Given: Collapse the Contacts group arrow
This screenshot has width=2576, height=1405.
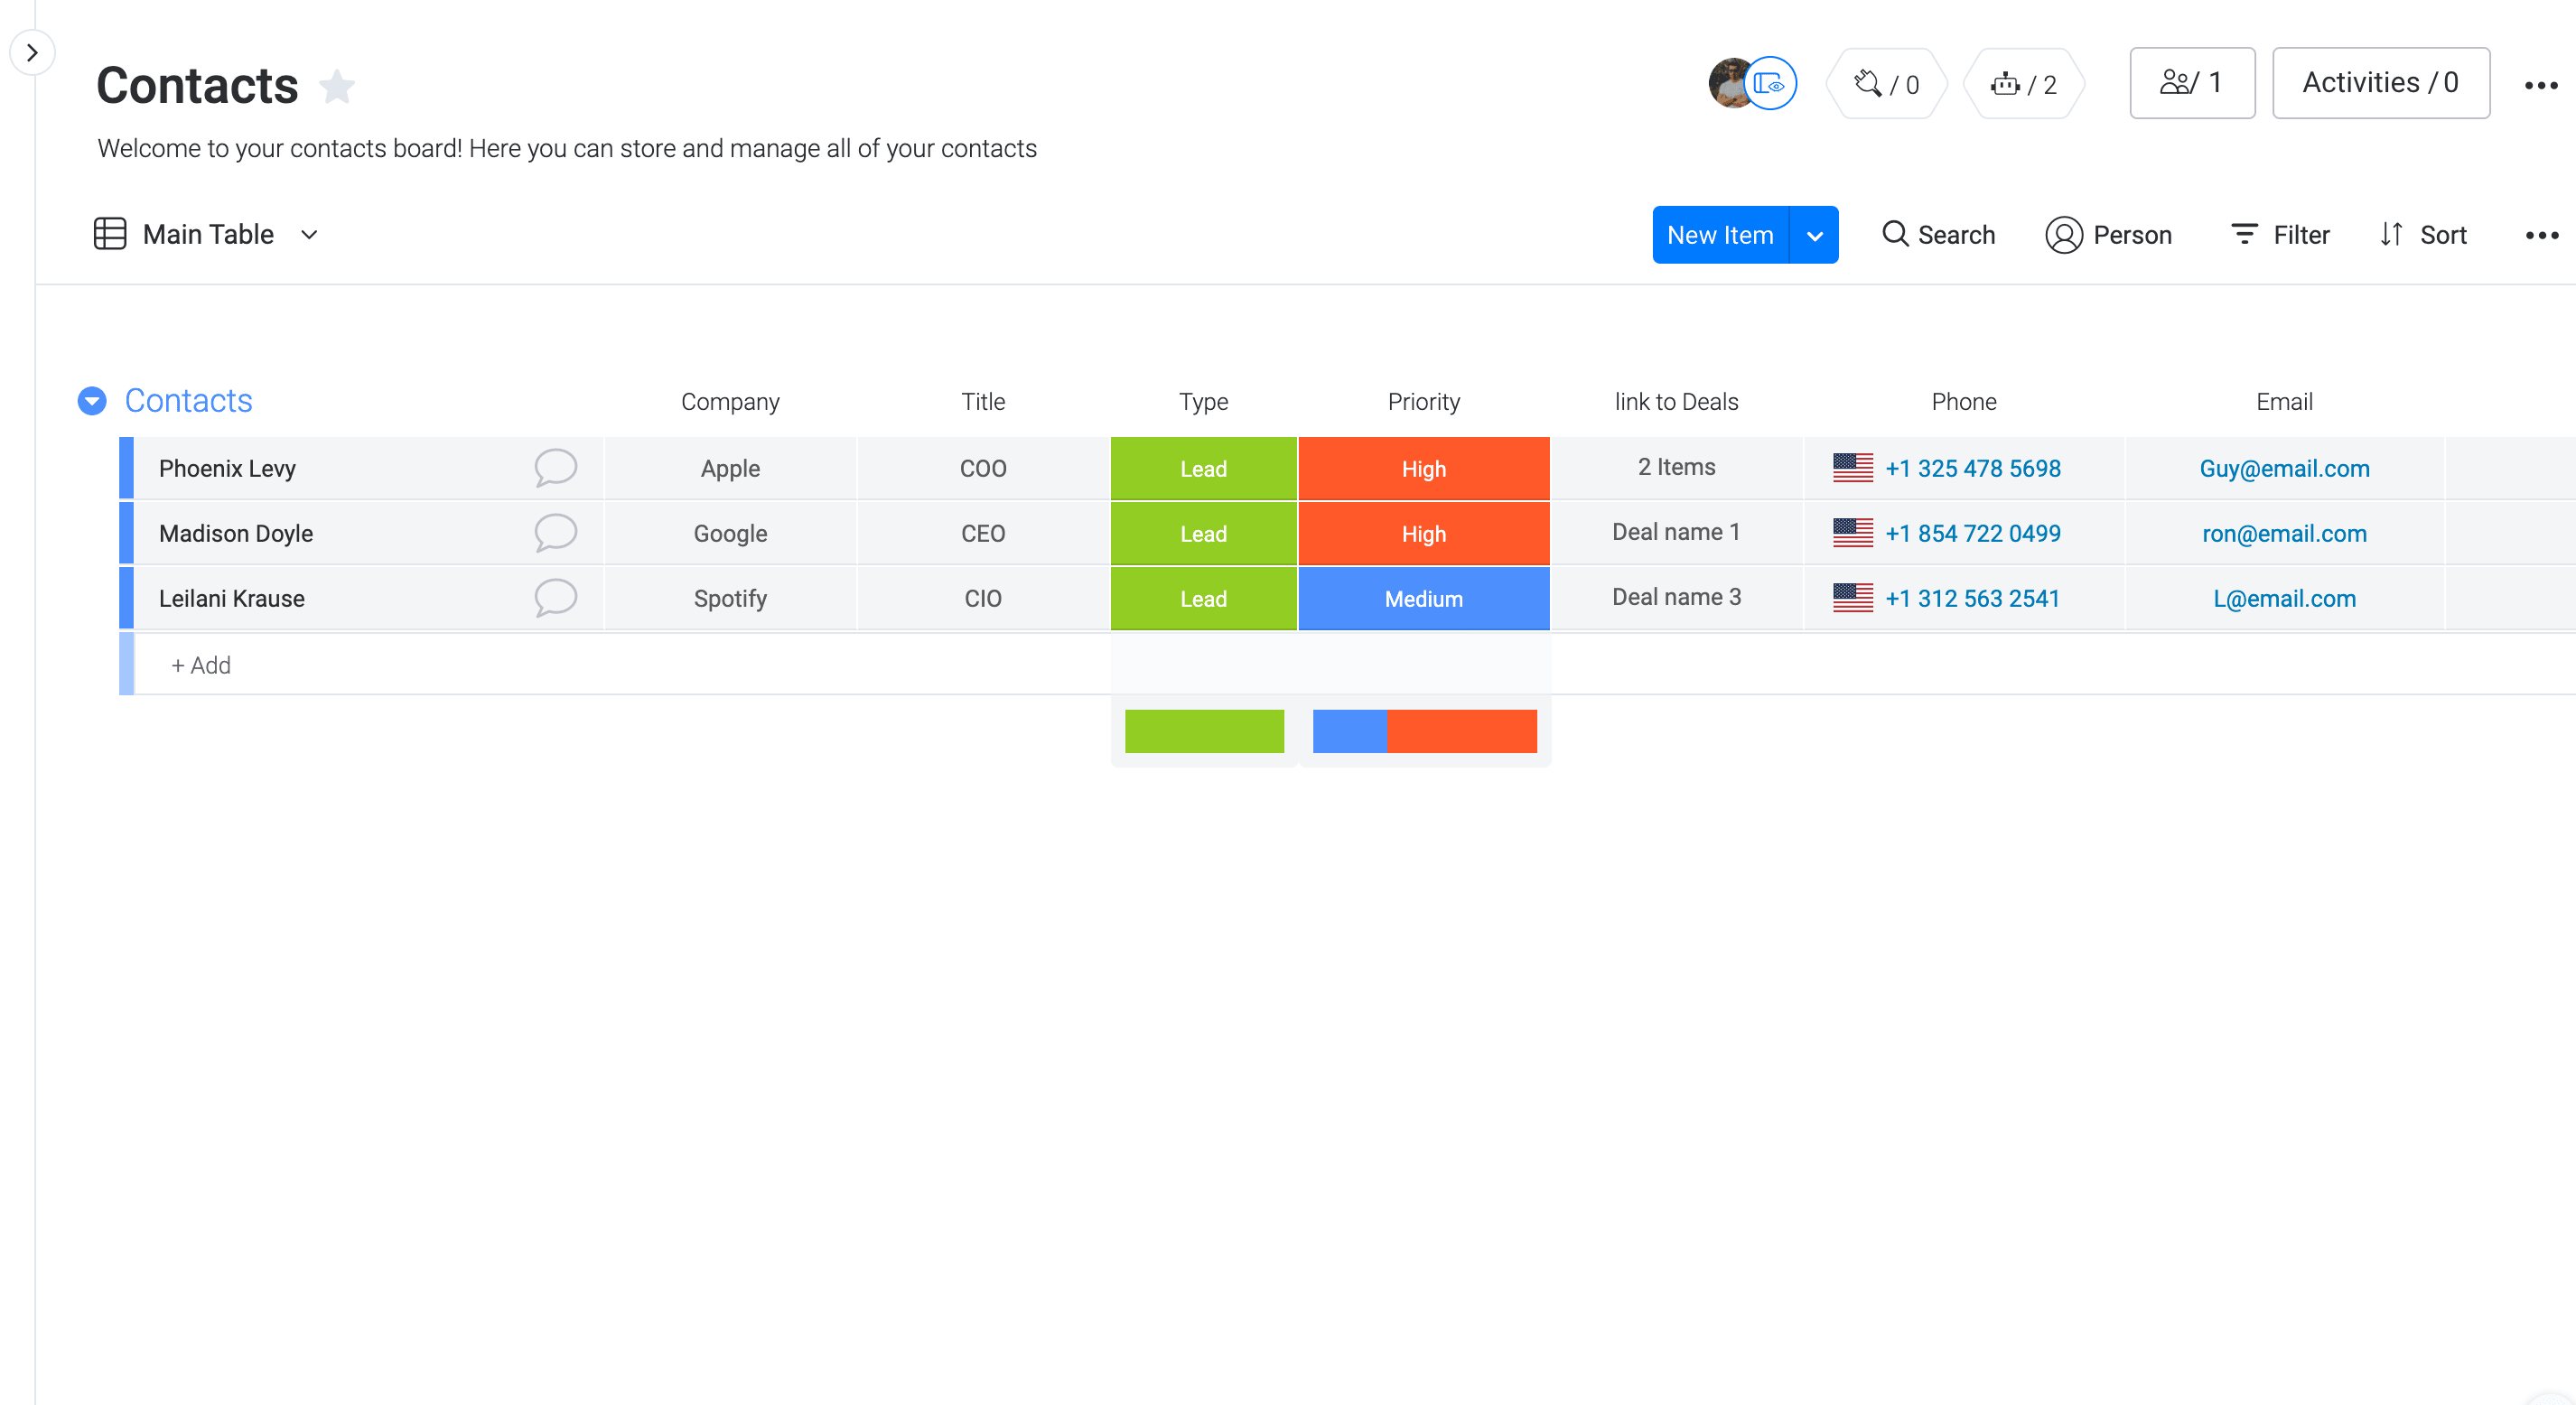Looking at the screenshot, I should [x=92, y=401].
